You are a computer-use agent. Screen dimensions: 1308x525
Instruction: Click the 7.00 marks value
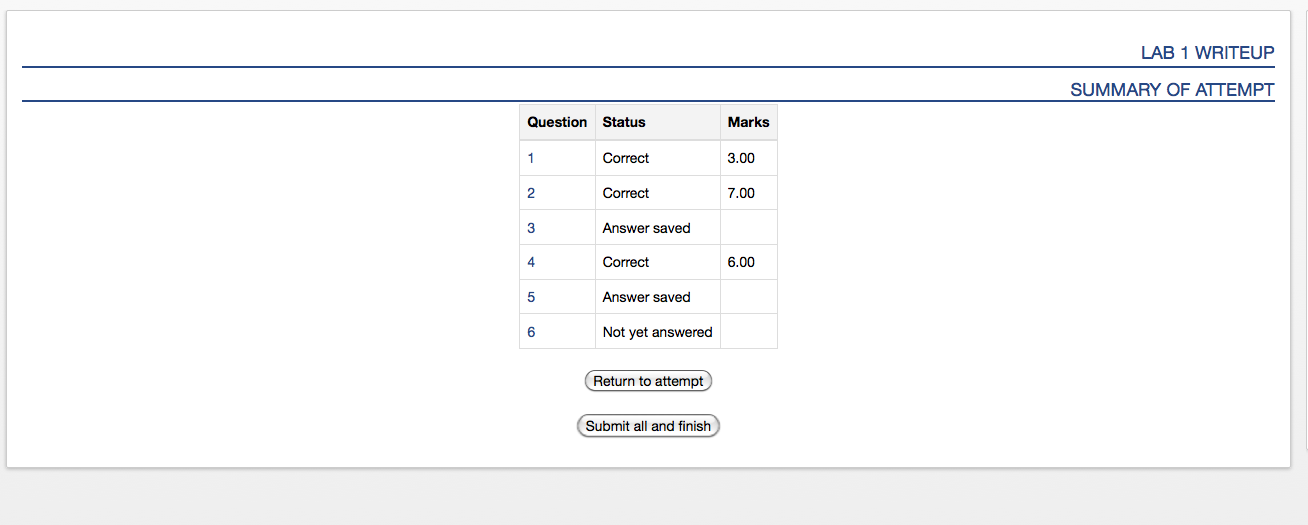[x=741, y=193]
